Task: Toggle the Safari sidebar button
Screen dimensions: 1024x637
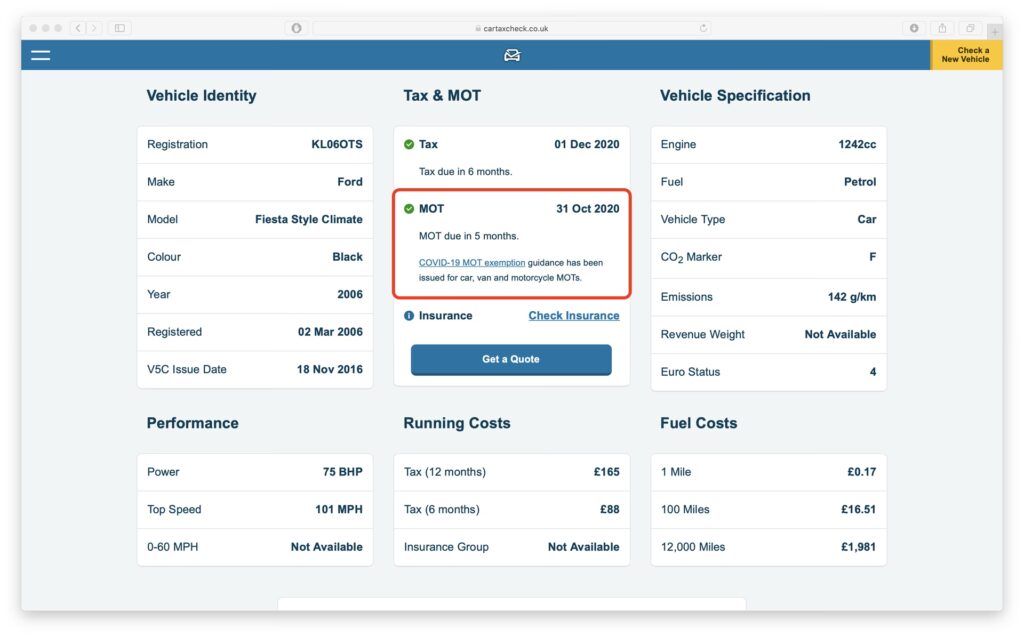Action: pyautogui.click(x=120, y=28)
